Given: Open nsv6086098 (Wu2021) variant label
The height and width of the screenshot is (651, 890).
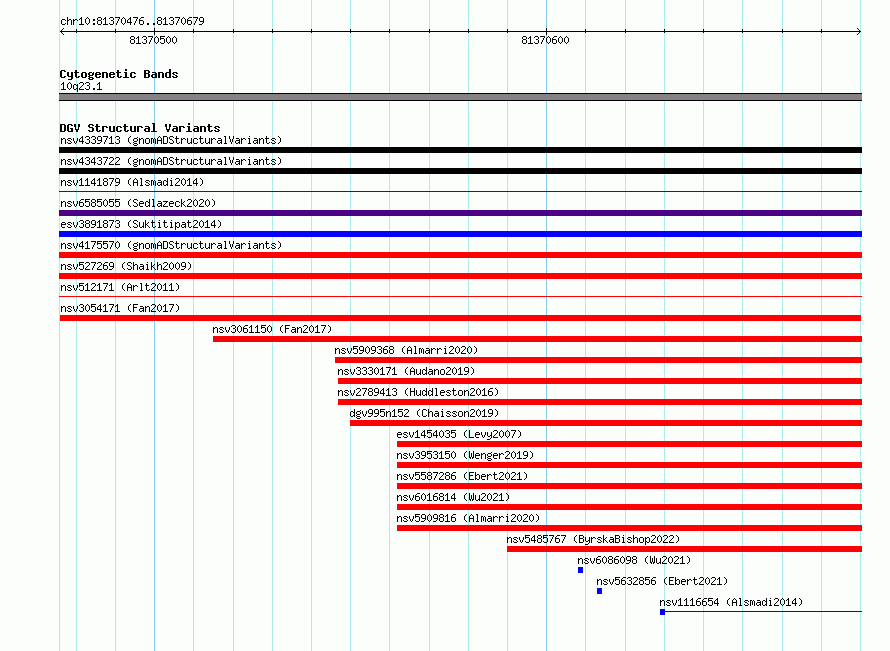Looking at the screenshot, I should (634, 560).
